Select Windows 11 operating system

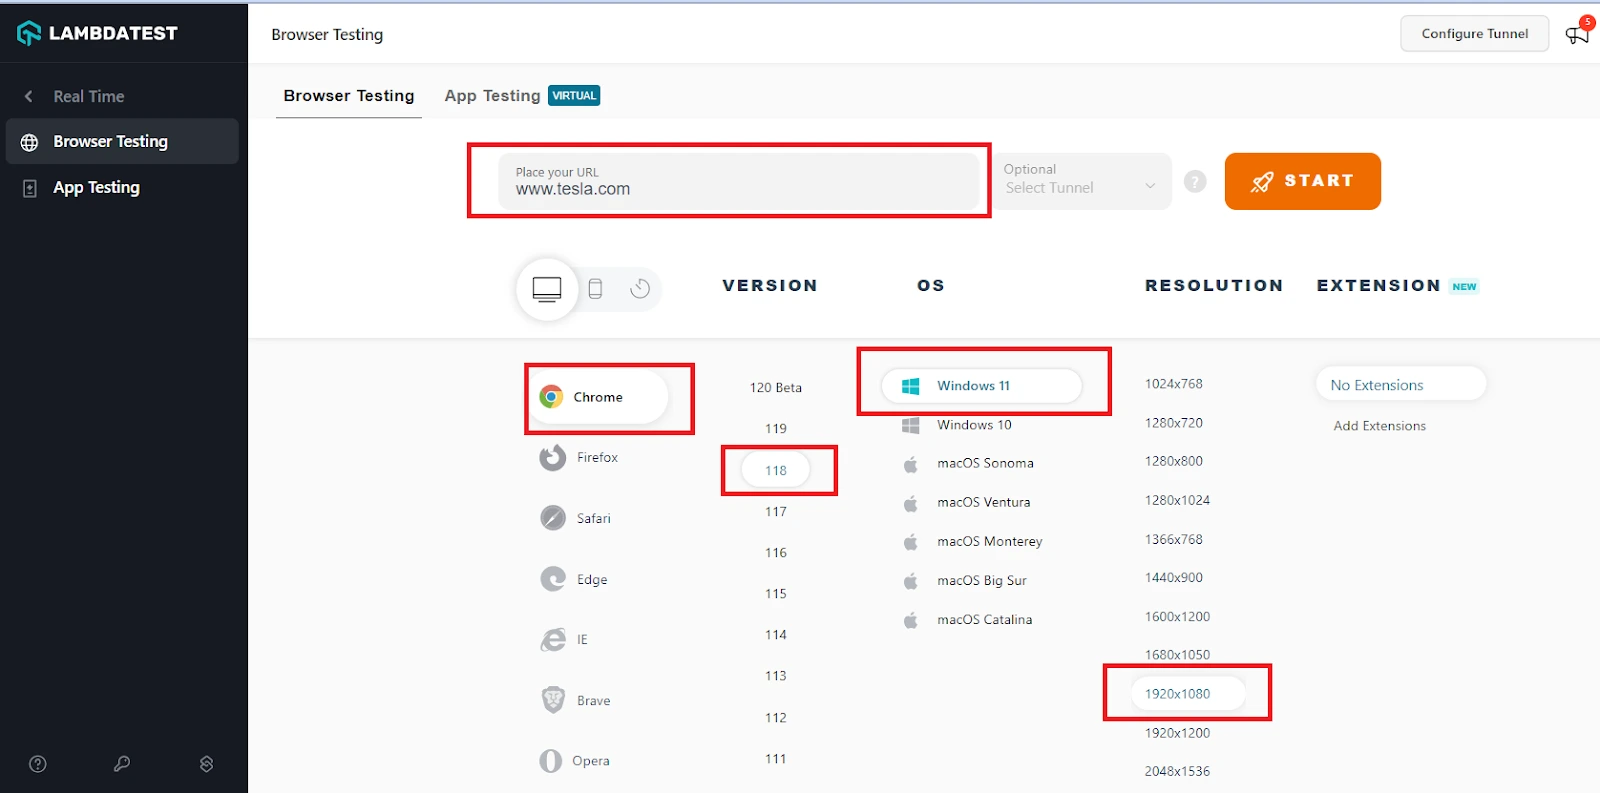coord(981,386)
